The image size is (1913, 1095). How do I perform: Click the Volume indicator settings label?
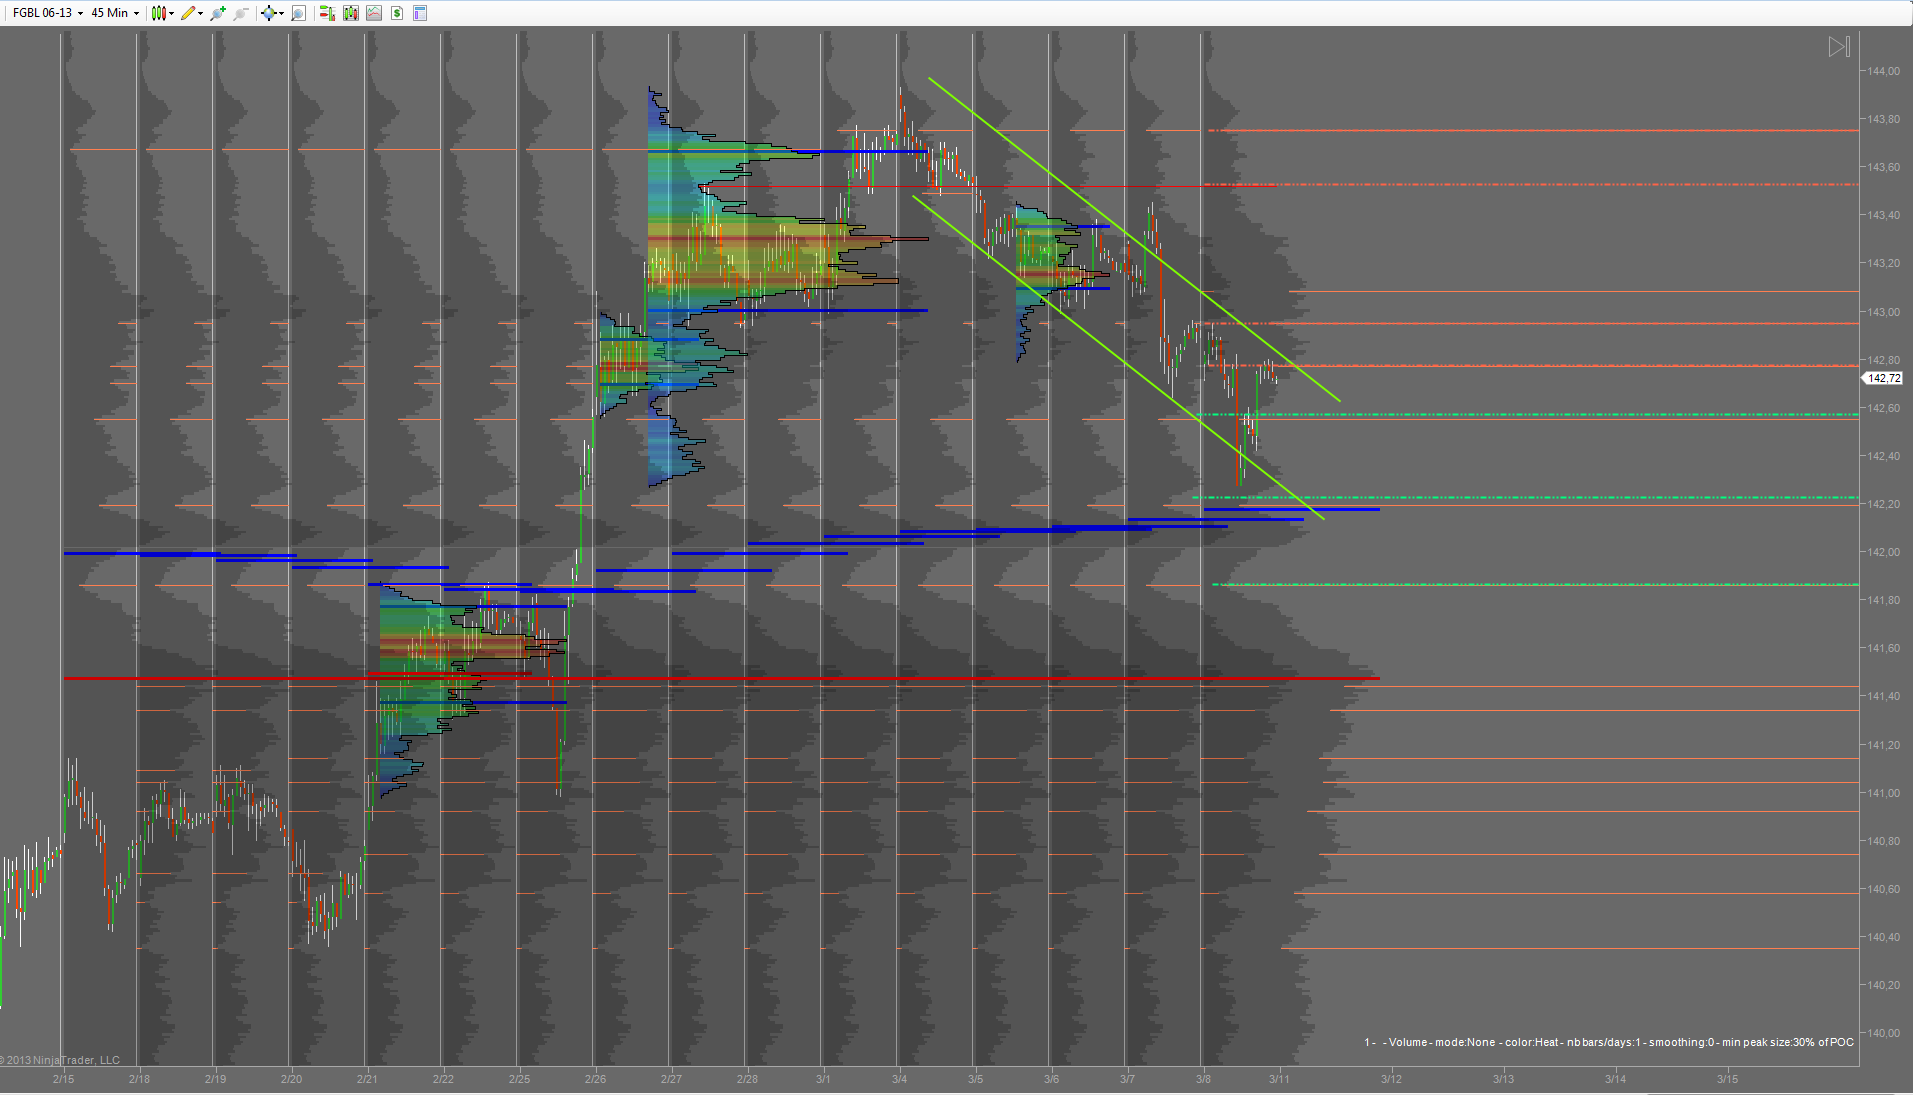(1608, 1042)
